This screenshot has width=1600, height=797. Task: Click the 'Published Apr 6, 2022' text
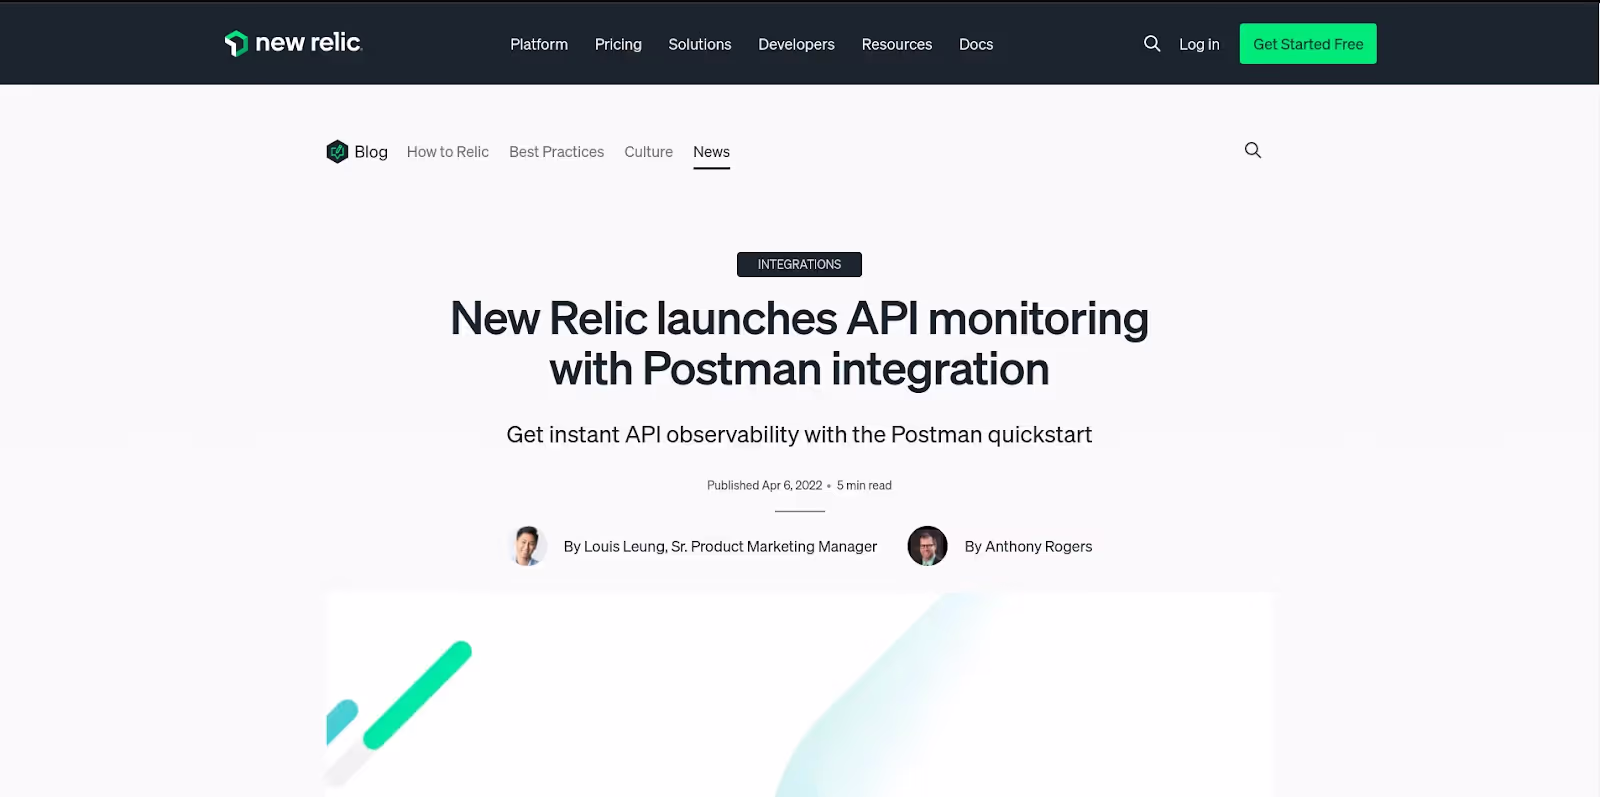(764, 485)
